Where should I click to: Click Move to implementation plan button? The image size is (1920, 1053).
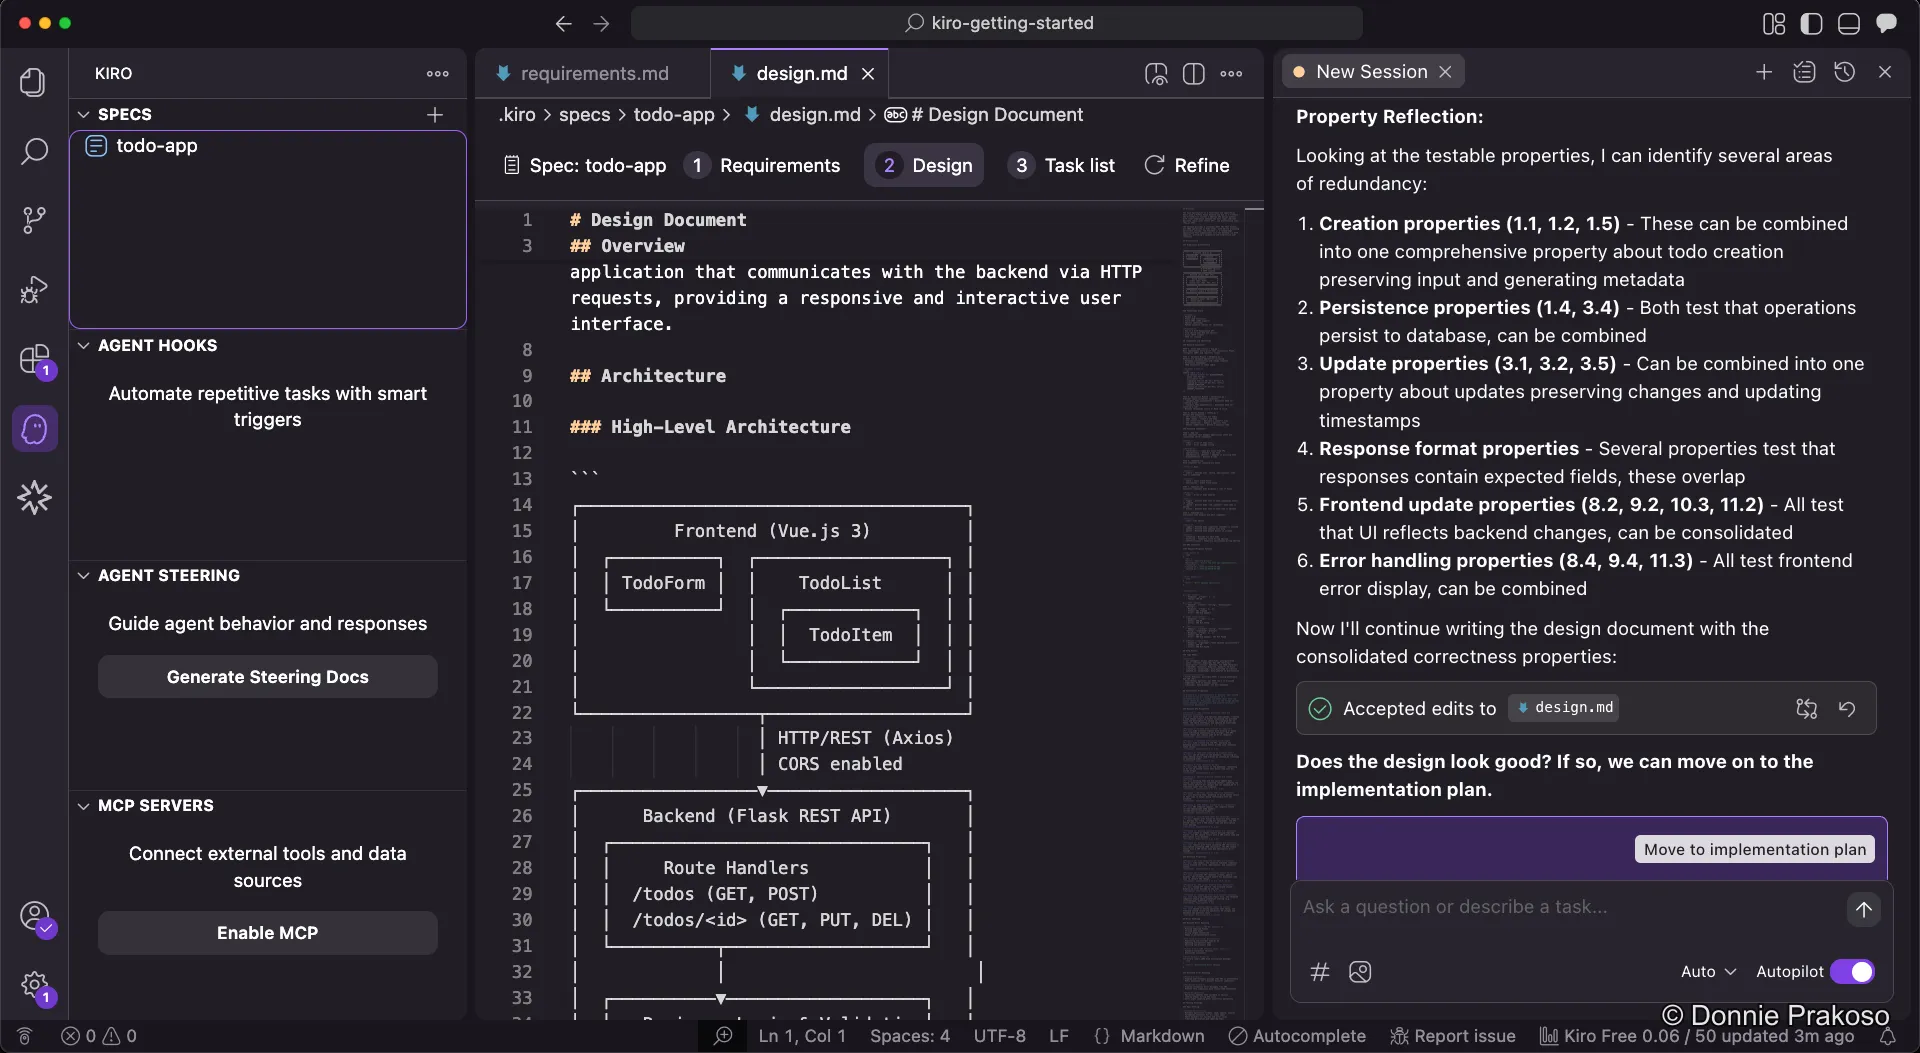pos(1754,849)
